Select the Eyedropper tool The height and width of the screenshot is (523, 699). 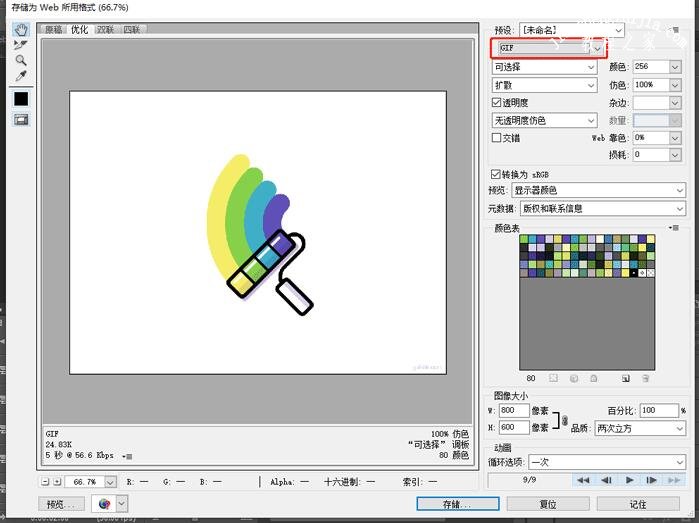pyautogui.click(x=21, y=76)
